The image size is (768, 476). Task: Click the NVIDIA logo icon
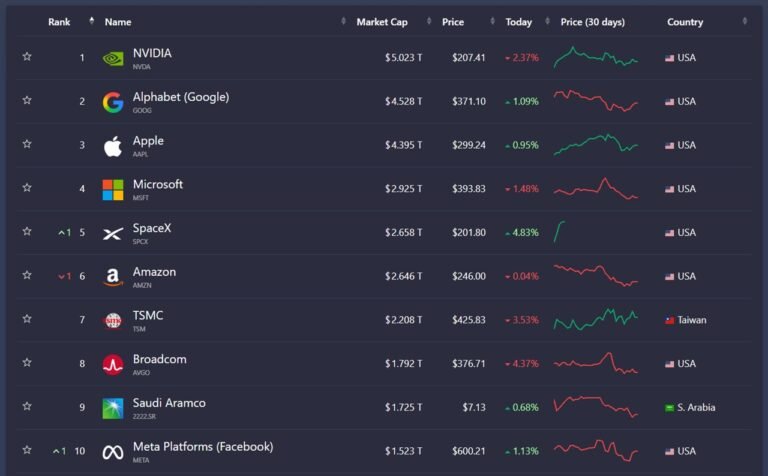[113, 59]
